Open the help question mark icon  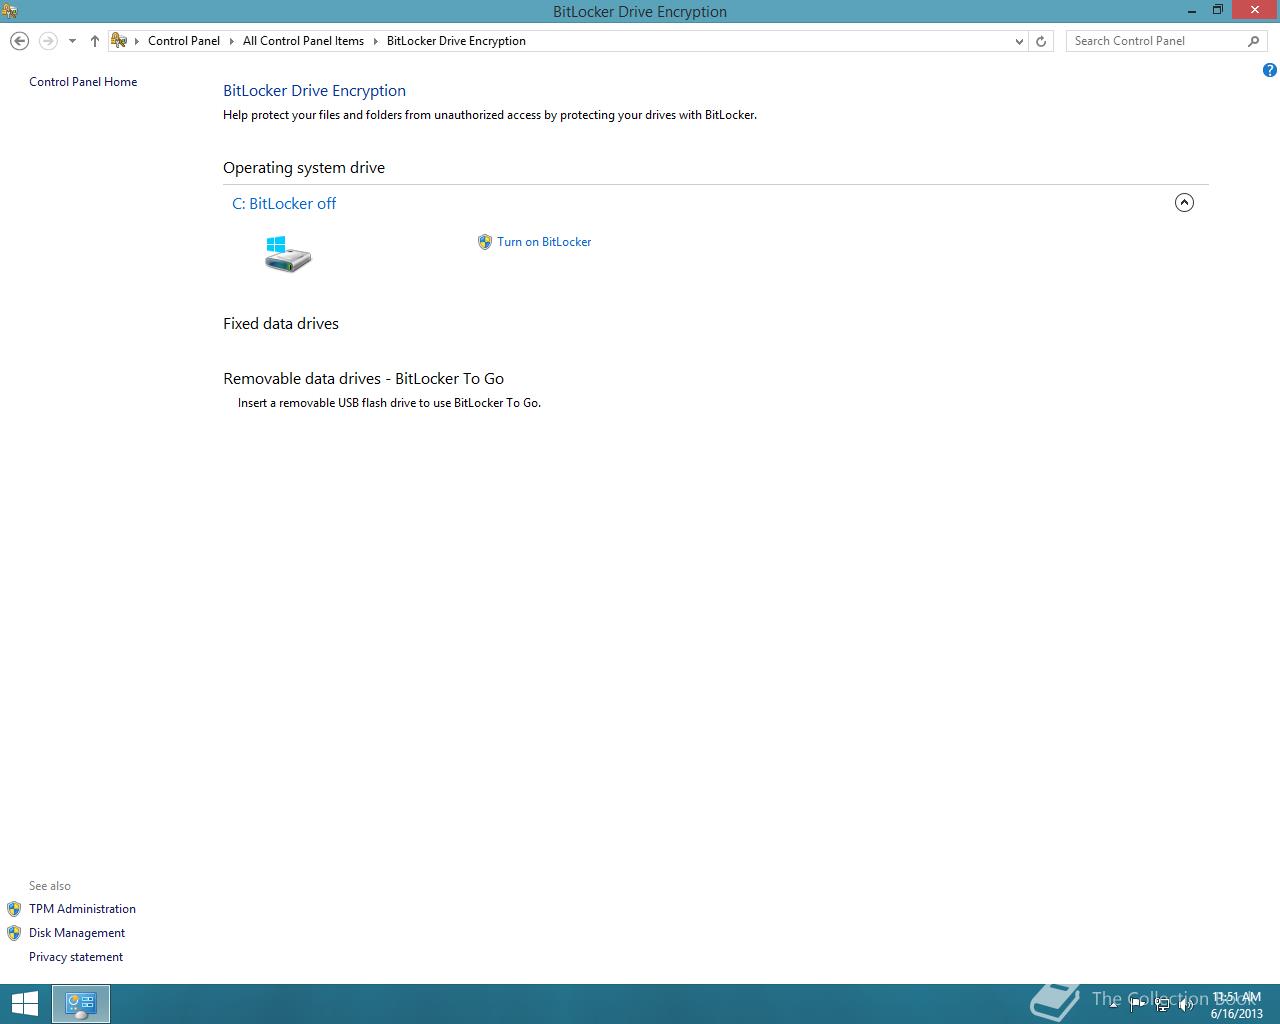tap(1270, 70)
